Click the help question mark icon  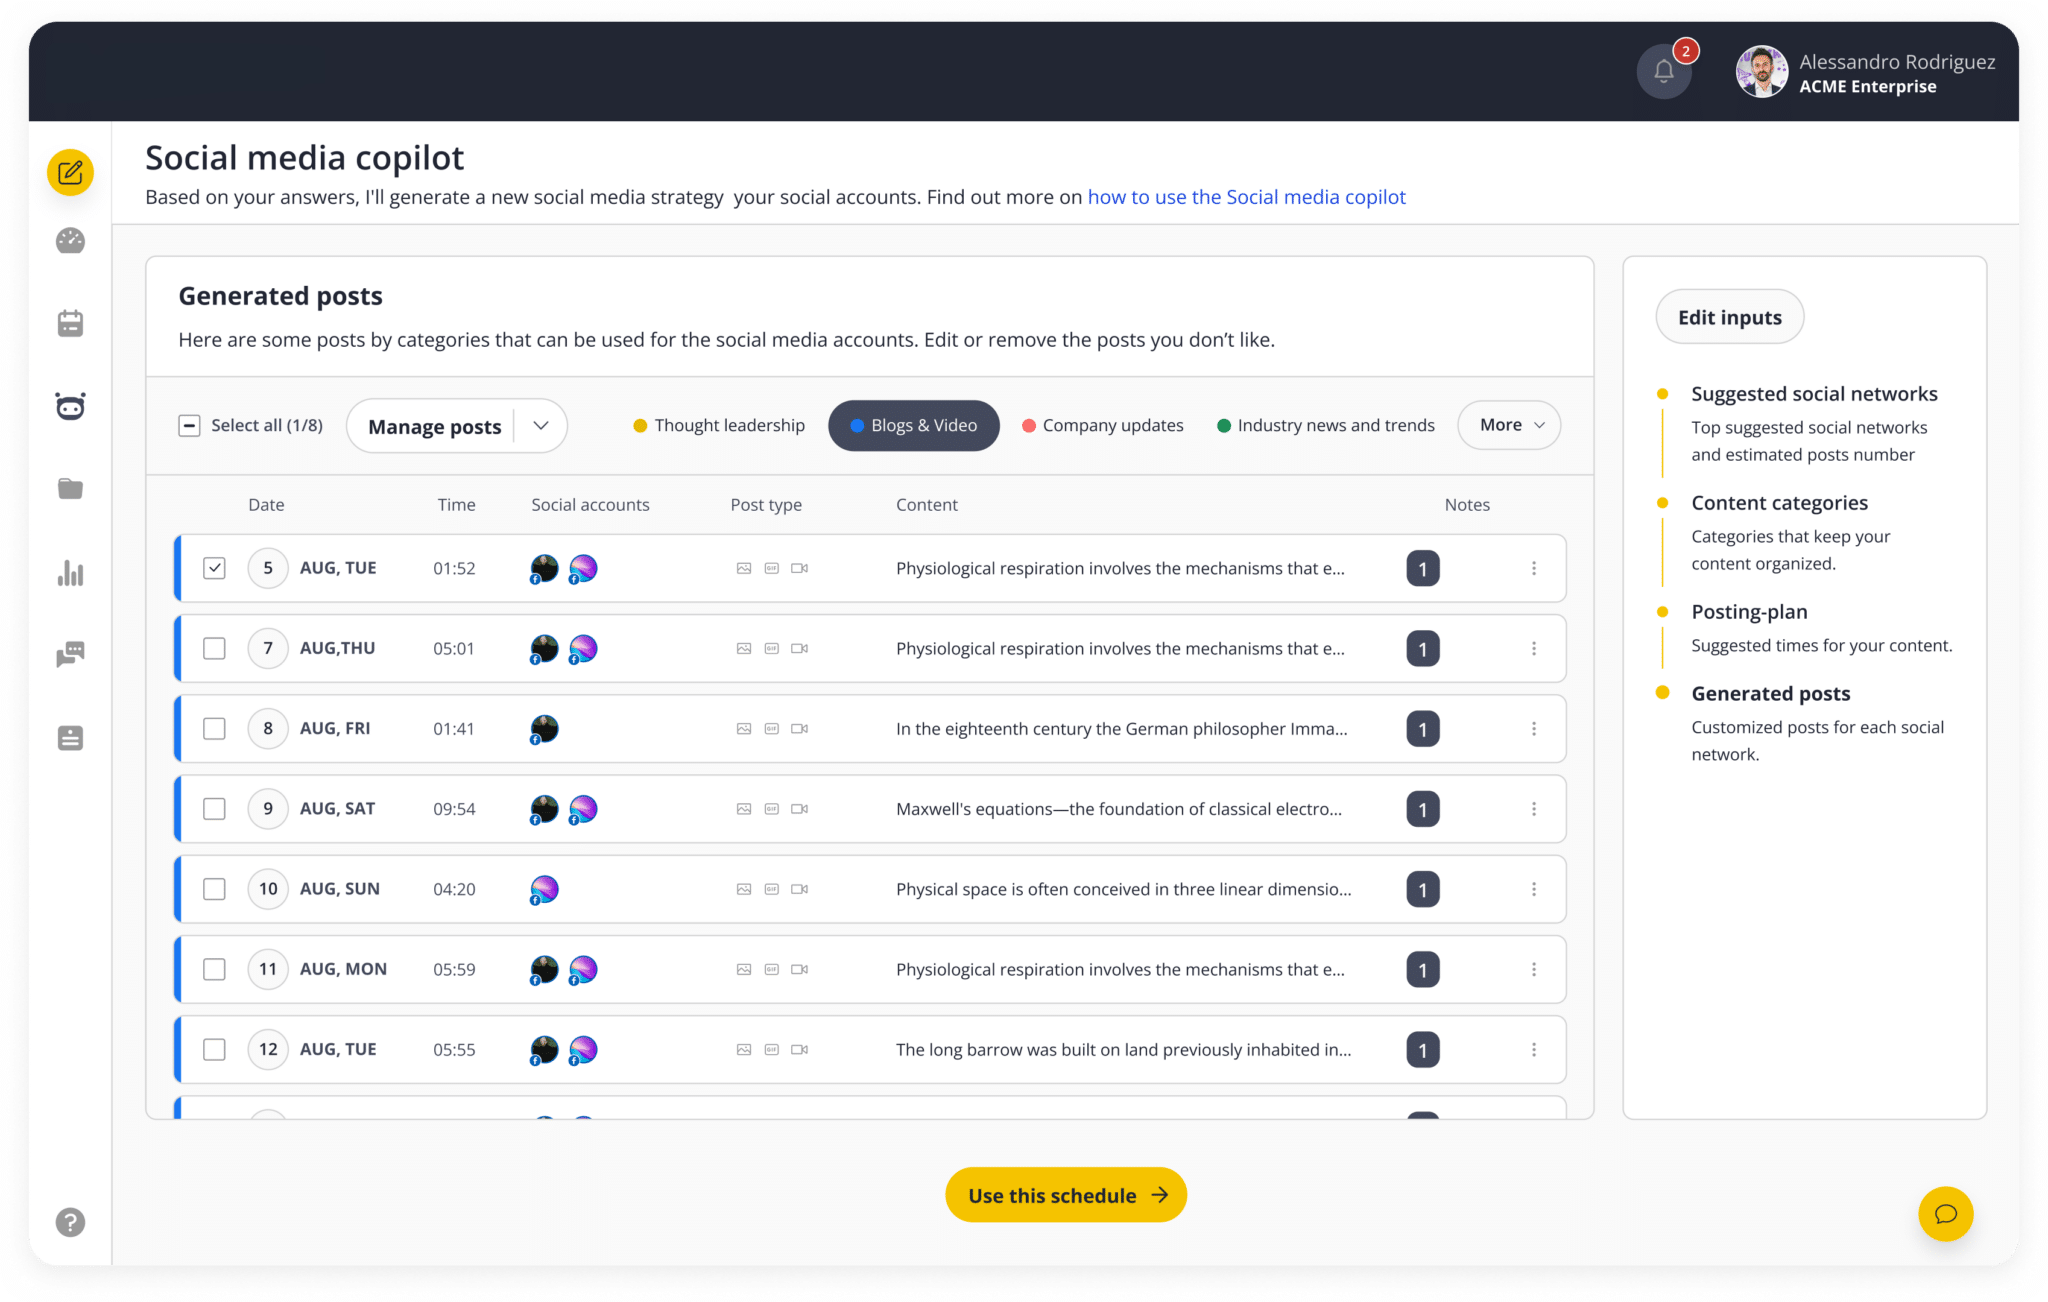click(x=70, y=1222)
